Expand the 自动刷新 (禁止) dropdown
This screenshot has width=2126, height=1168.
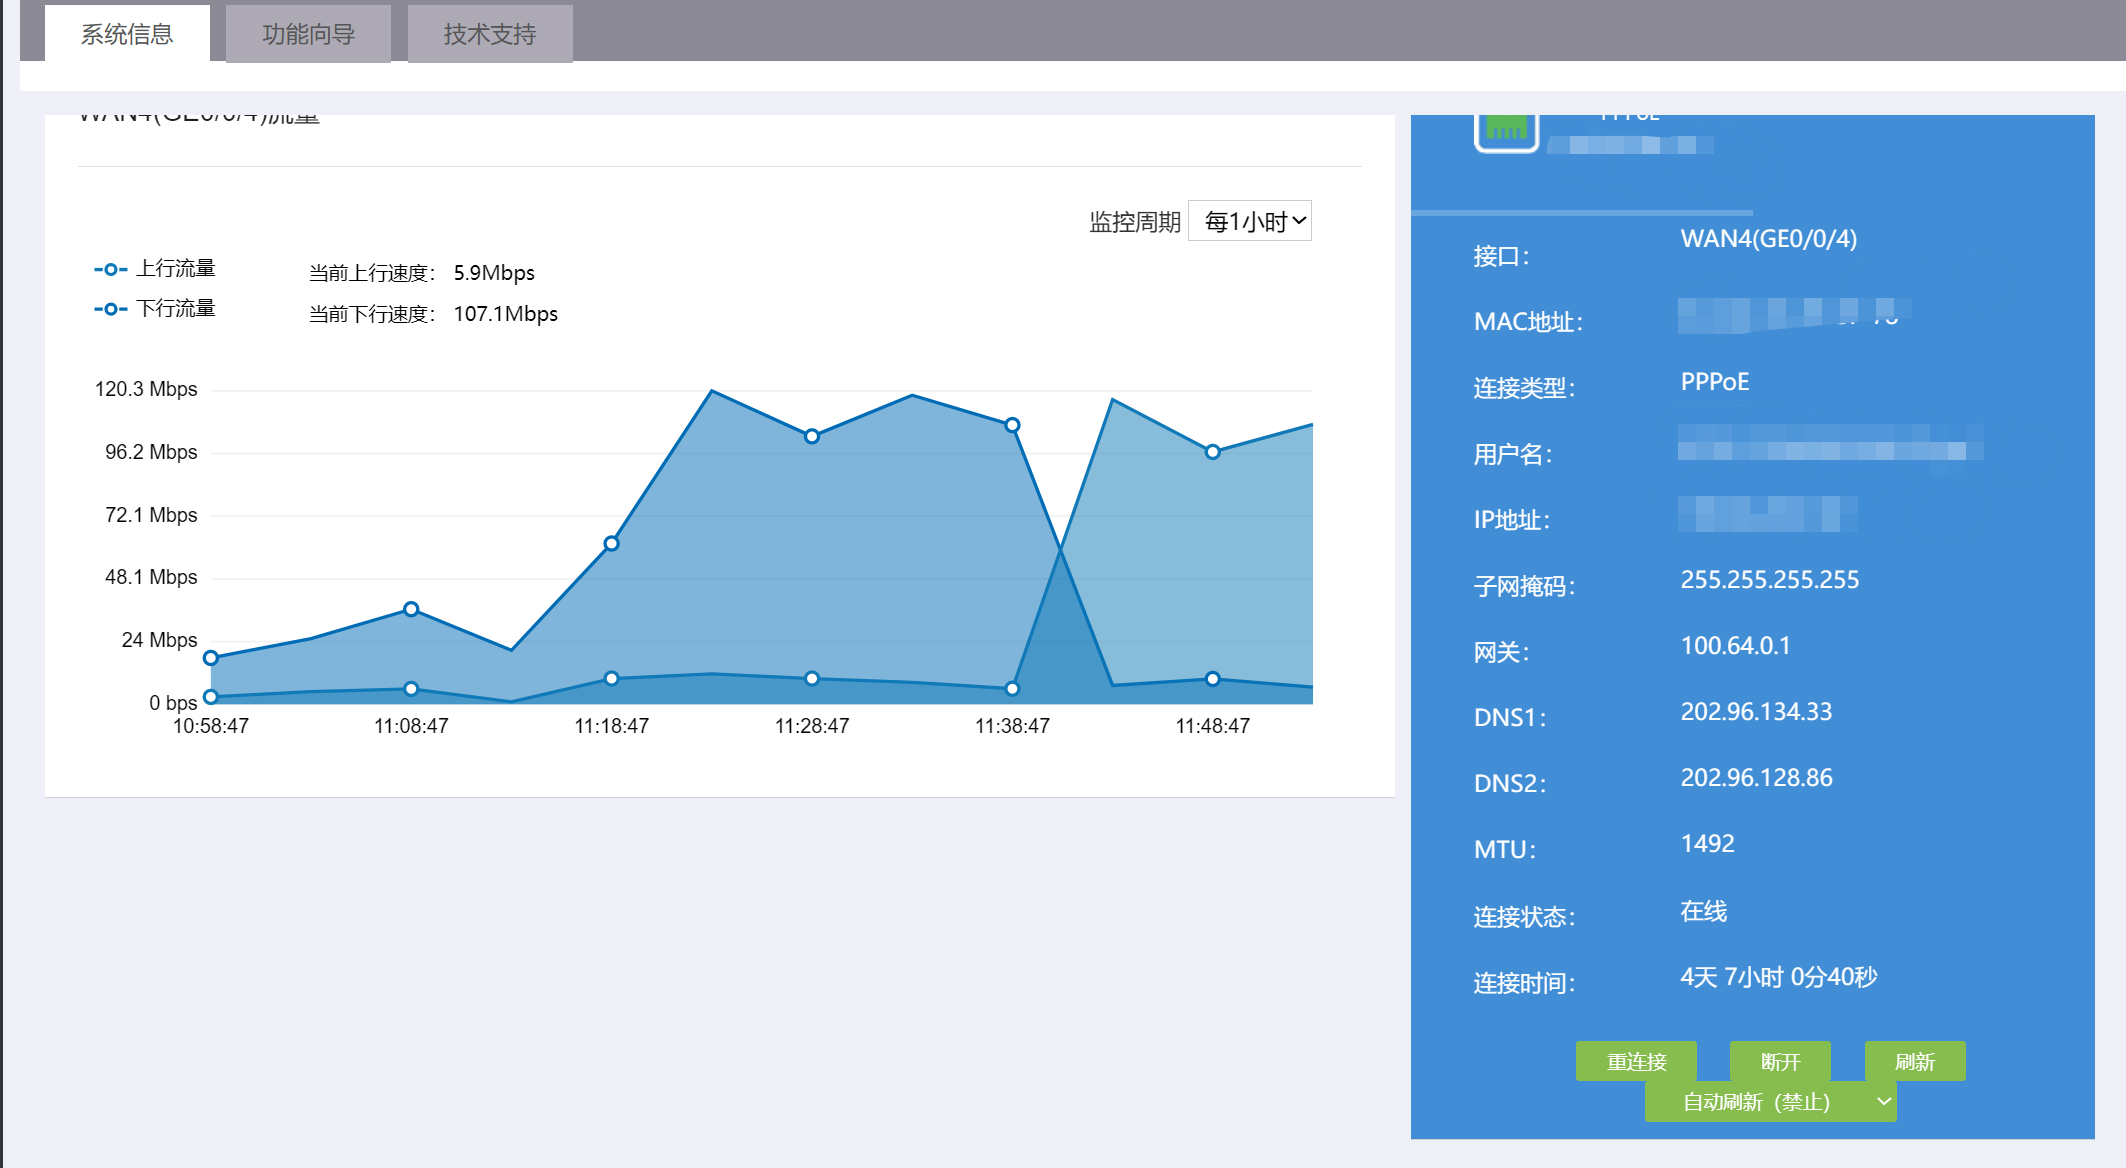tap(1756, 1102)
